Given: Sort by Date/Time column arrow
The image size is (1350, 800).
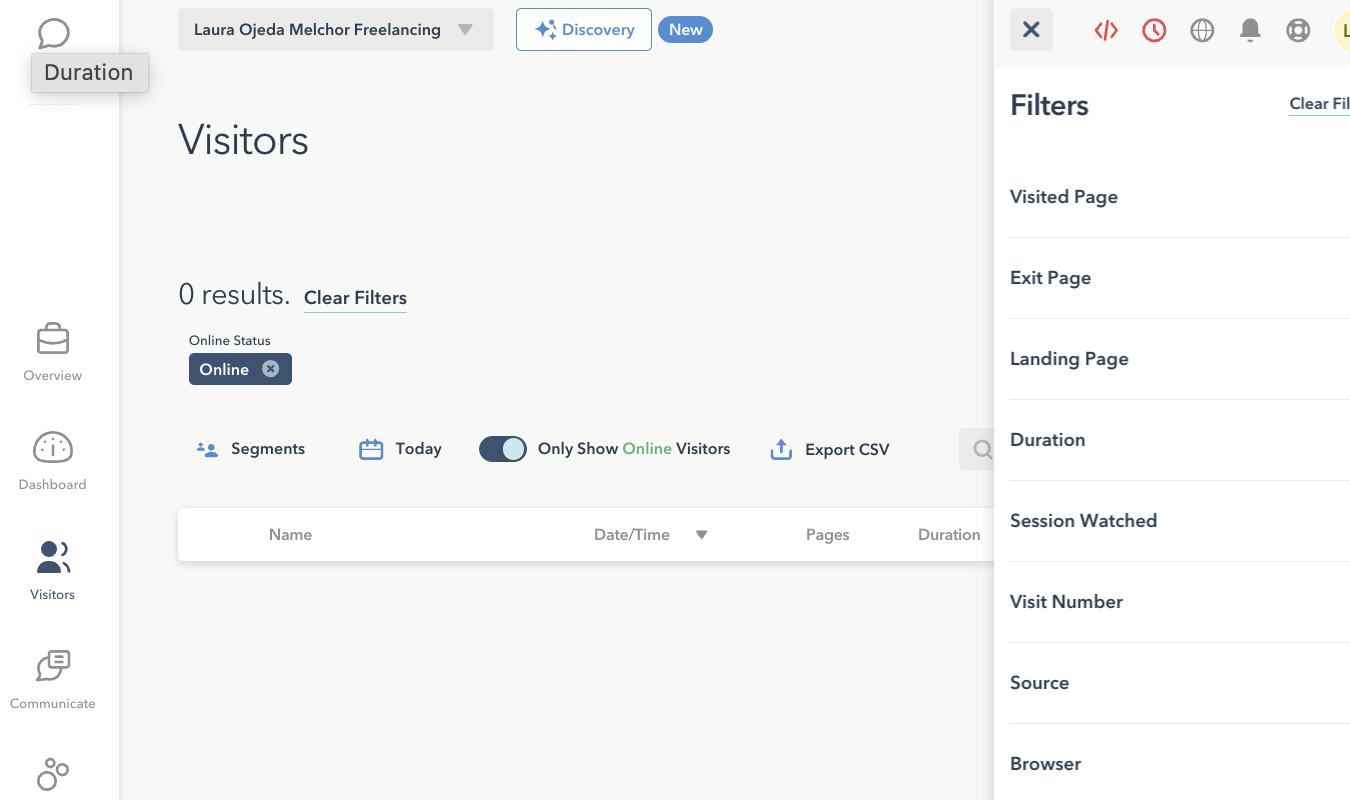Looking at the screenshot, I should (702, 535).
